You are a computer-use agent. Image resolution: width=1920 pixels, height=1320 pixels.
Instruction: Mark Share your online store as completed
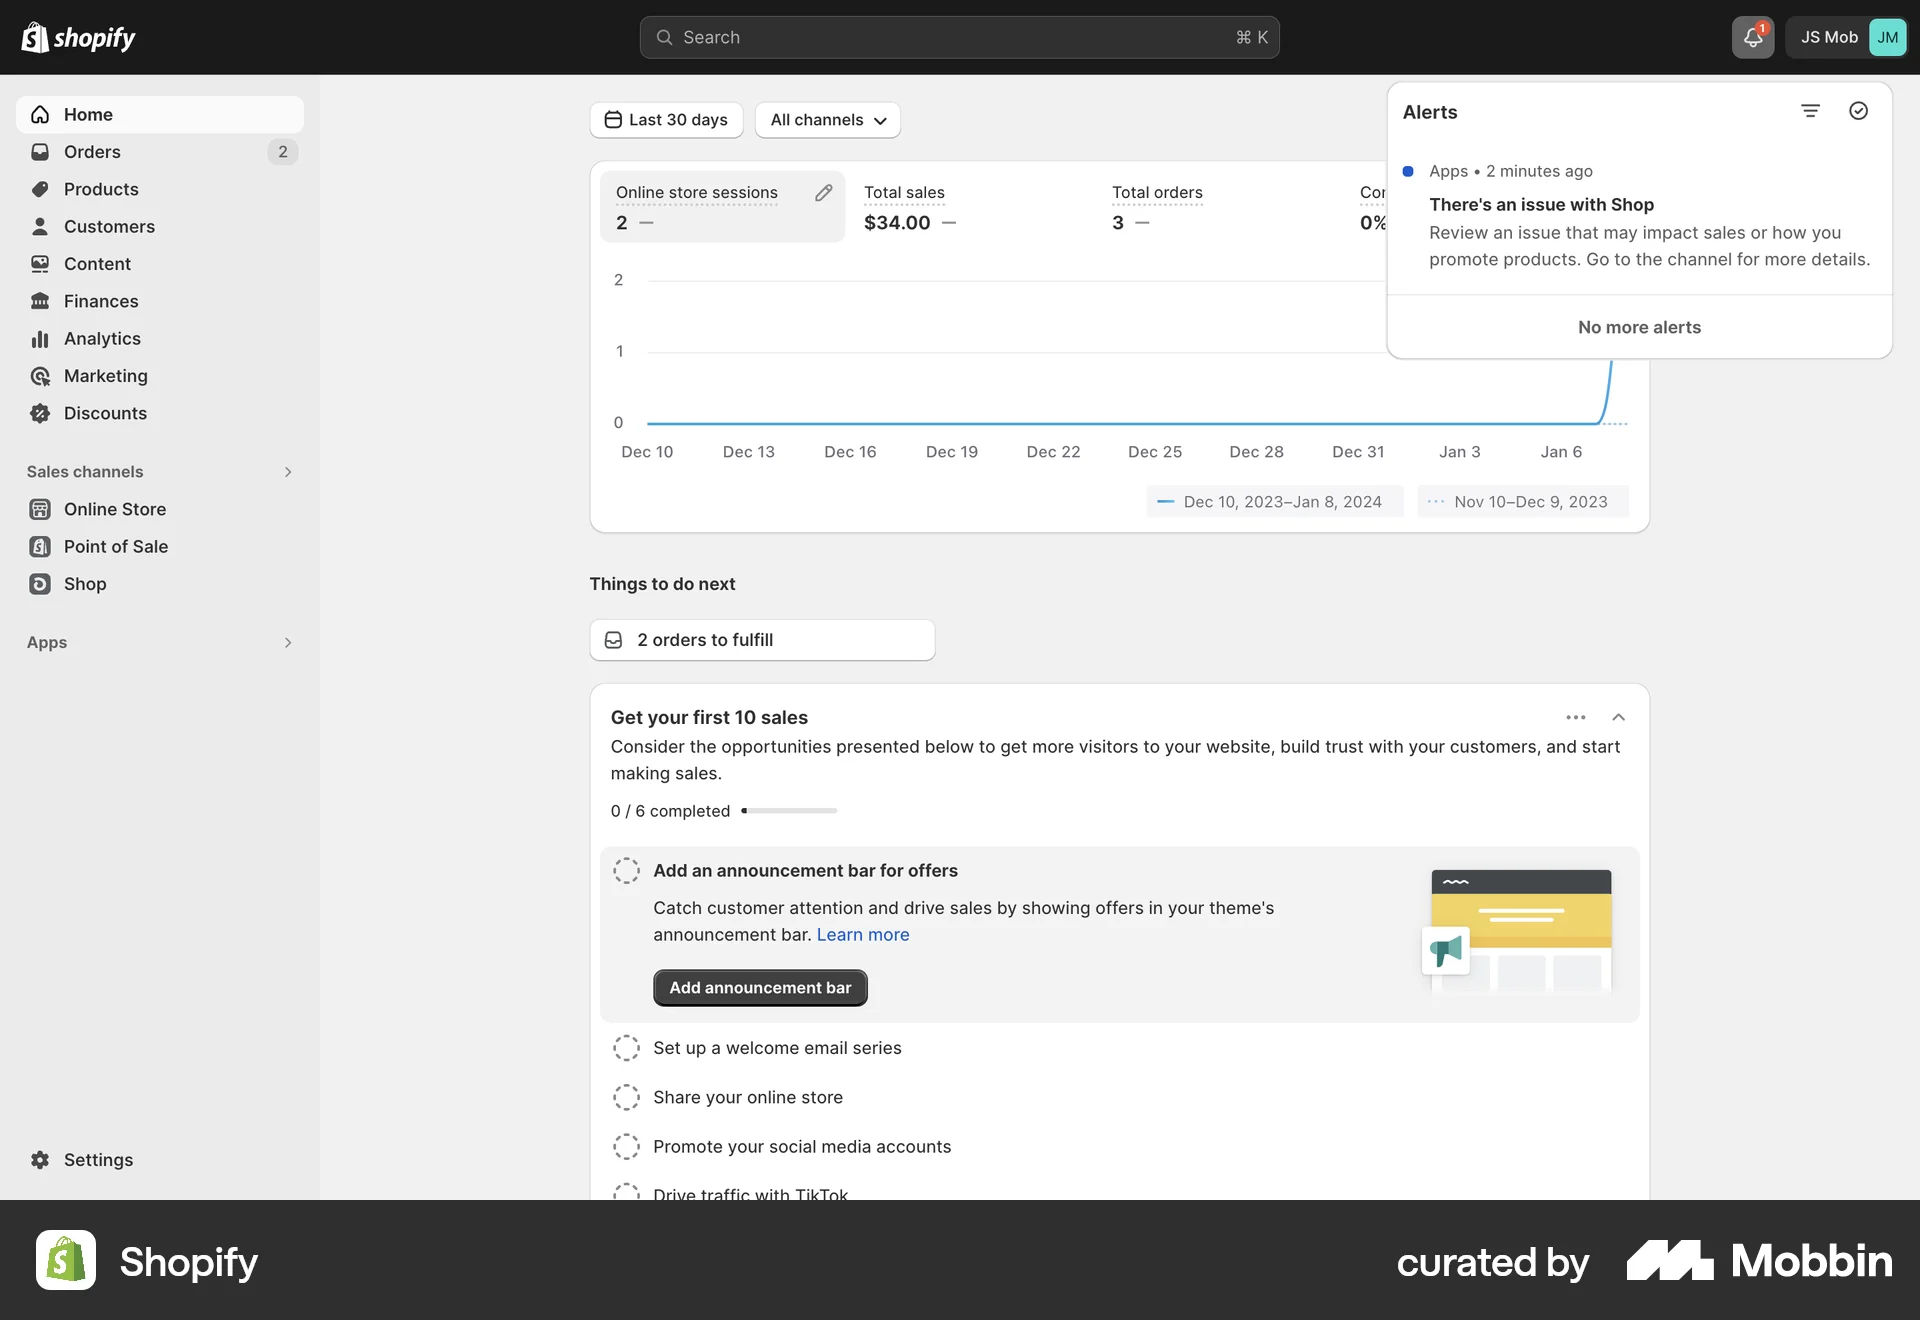coord(627,1097)
